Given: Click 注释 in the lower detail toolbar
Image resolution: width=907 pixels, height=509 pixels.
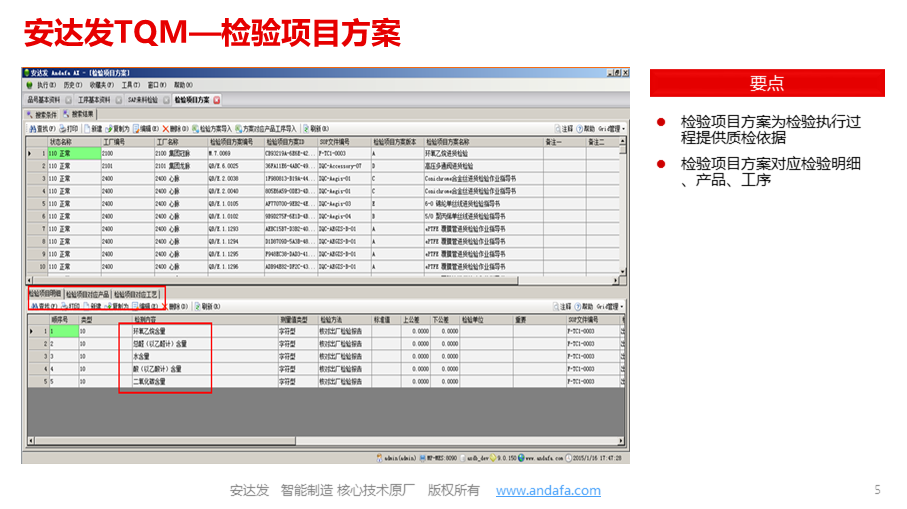Looking at the screenshot, I should coord(562,306).
